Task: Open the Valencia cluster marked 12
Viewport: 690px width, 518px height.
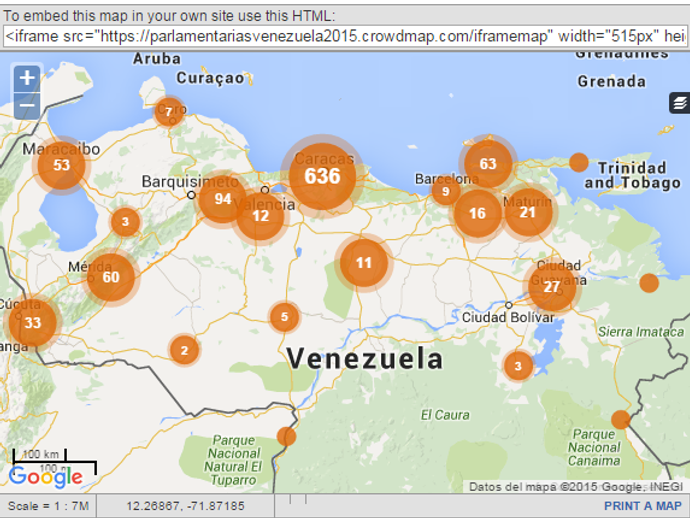Action: pyautogui.click(x=261, y=216)
